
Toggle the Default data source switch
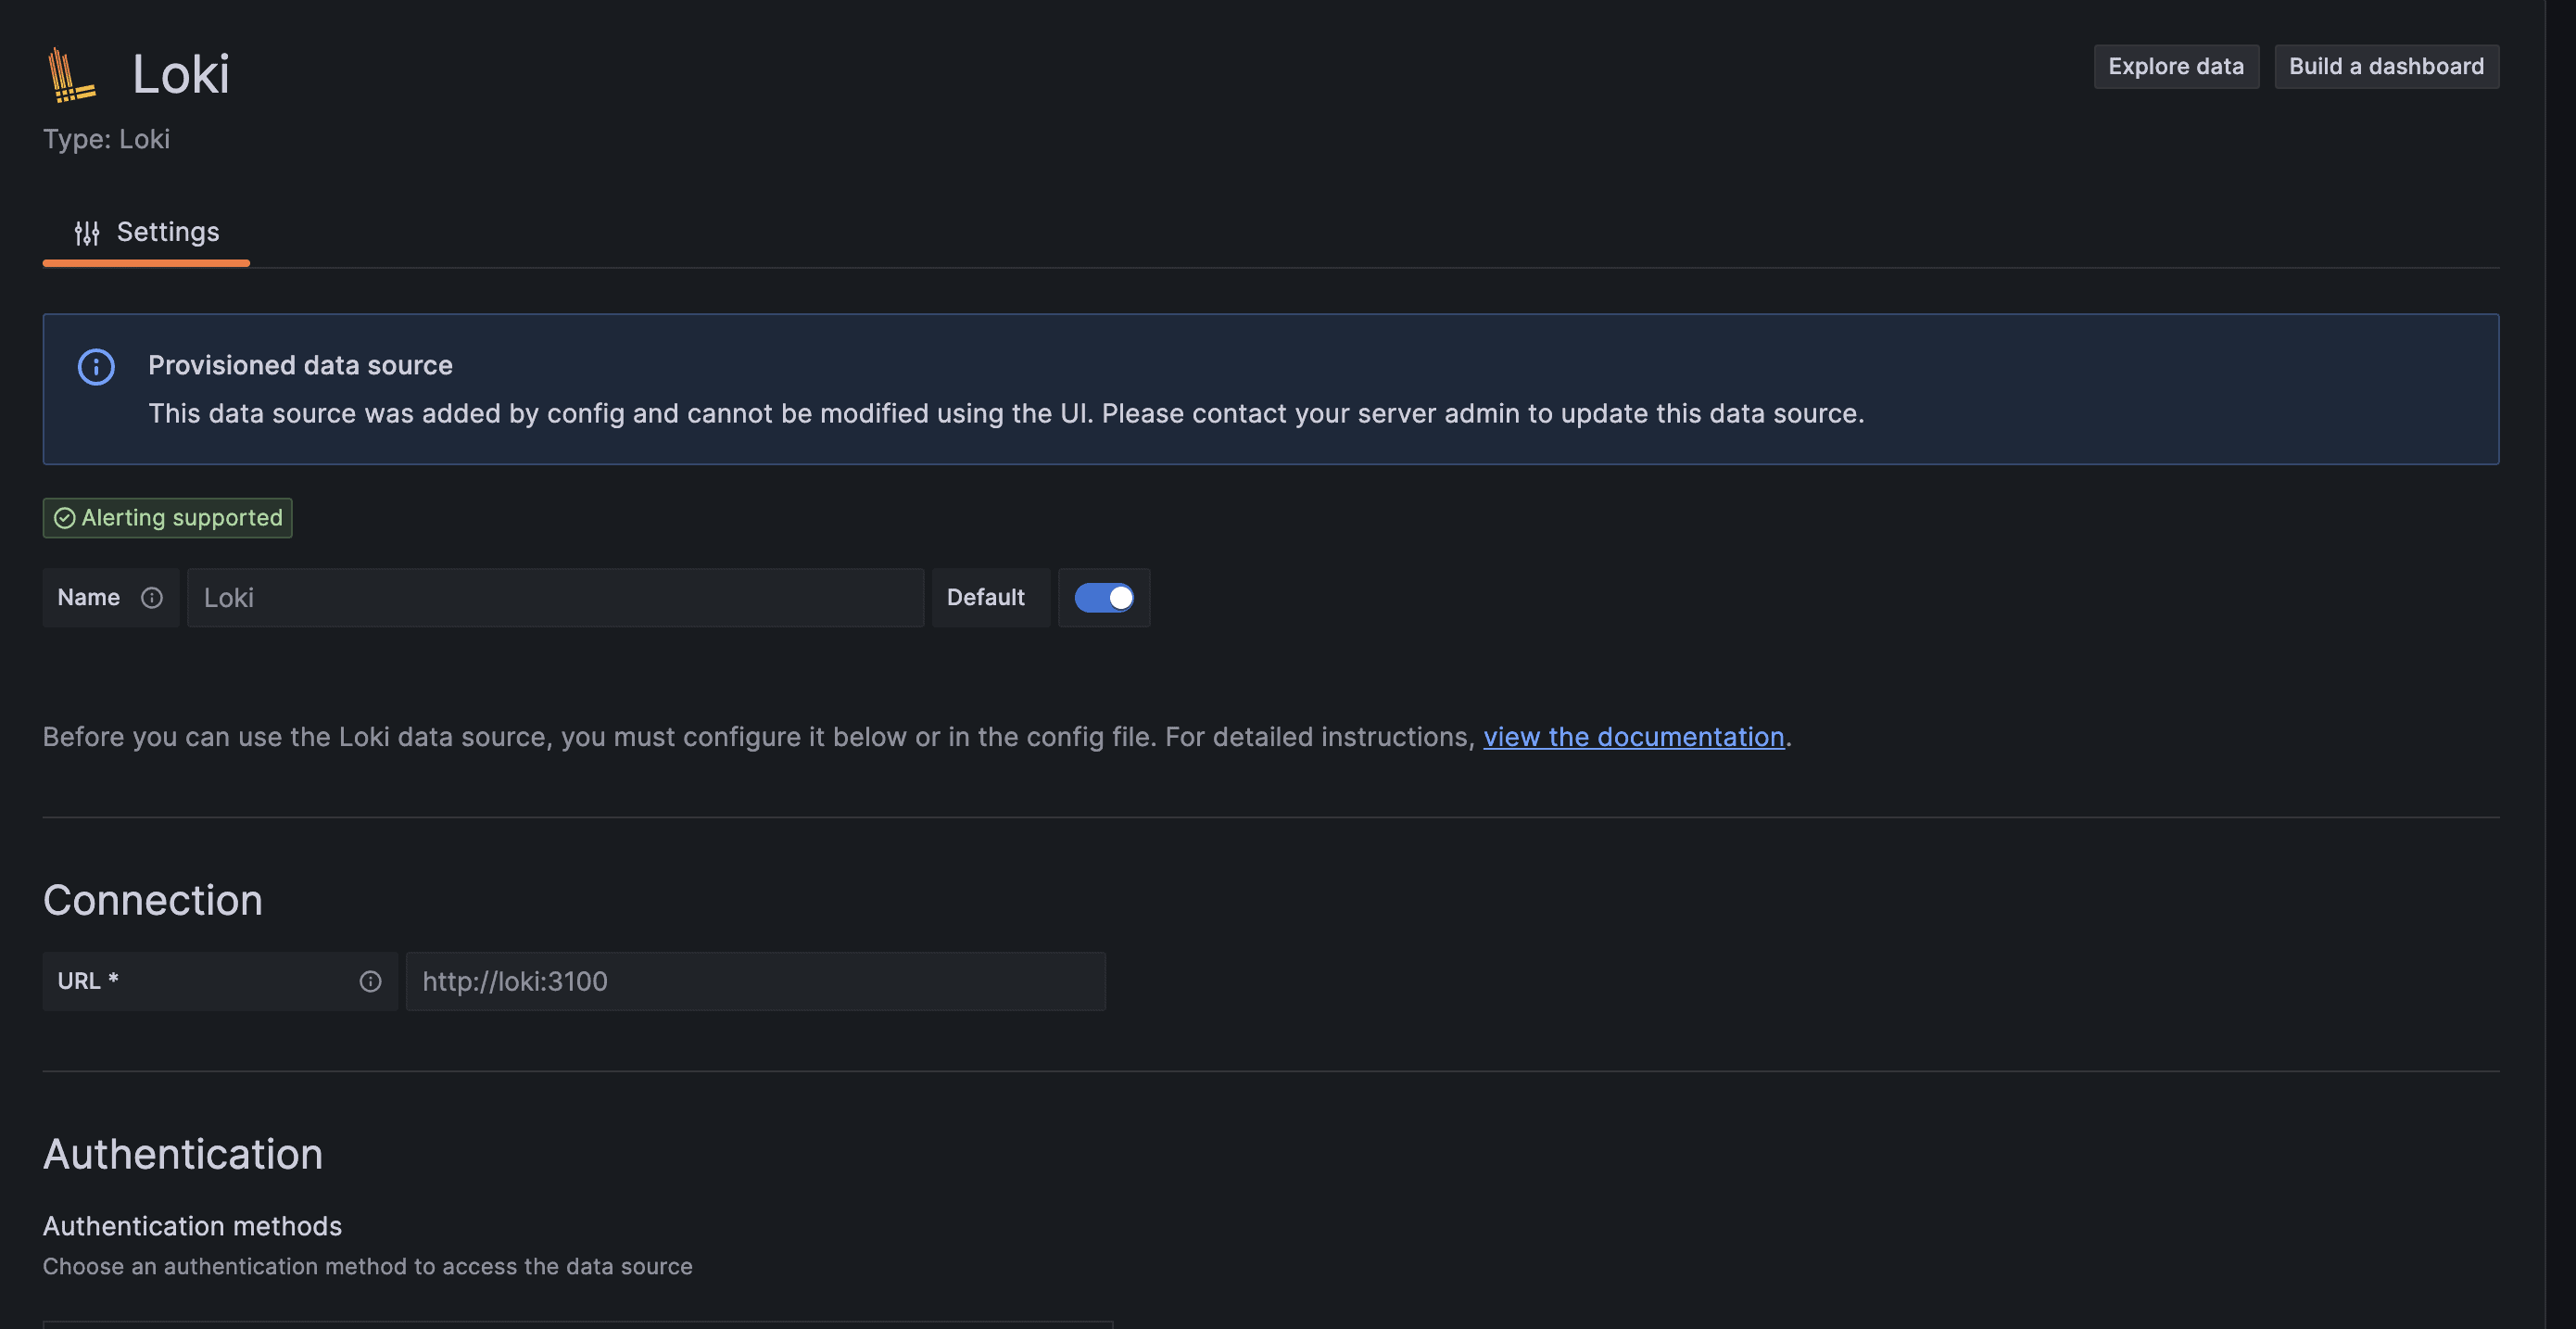[1104, 598]
